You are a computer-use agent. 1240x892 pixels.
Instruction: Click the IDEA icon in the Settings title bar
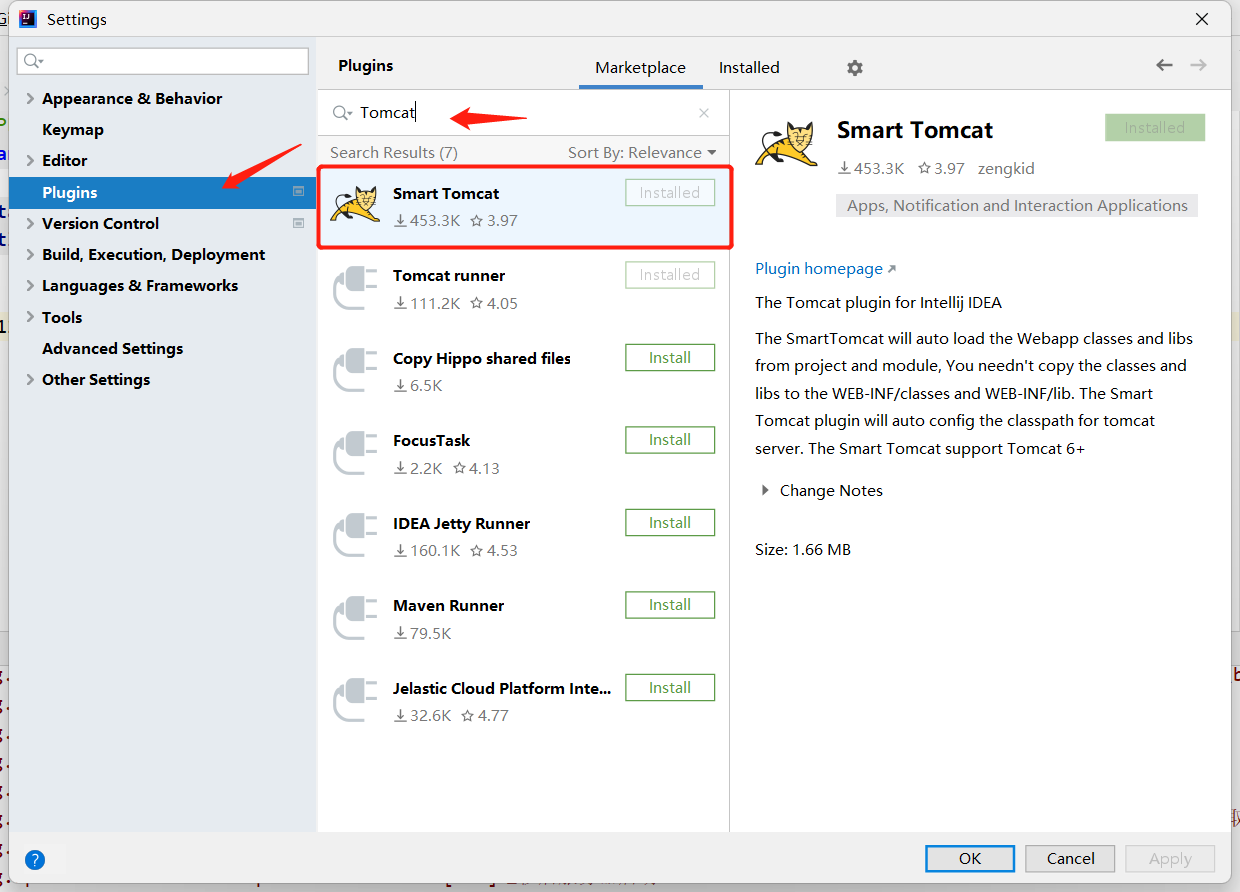point(27,18)
